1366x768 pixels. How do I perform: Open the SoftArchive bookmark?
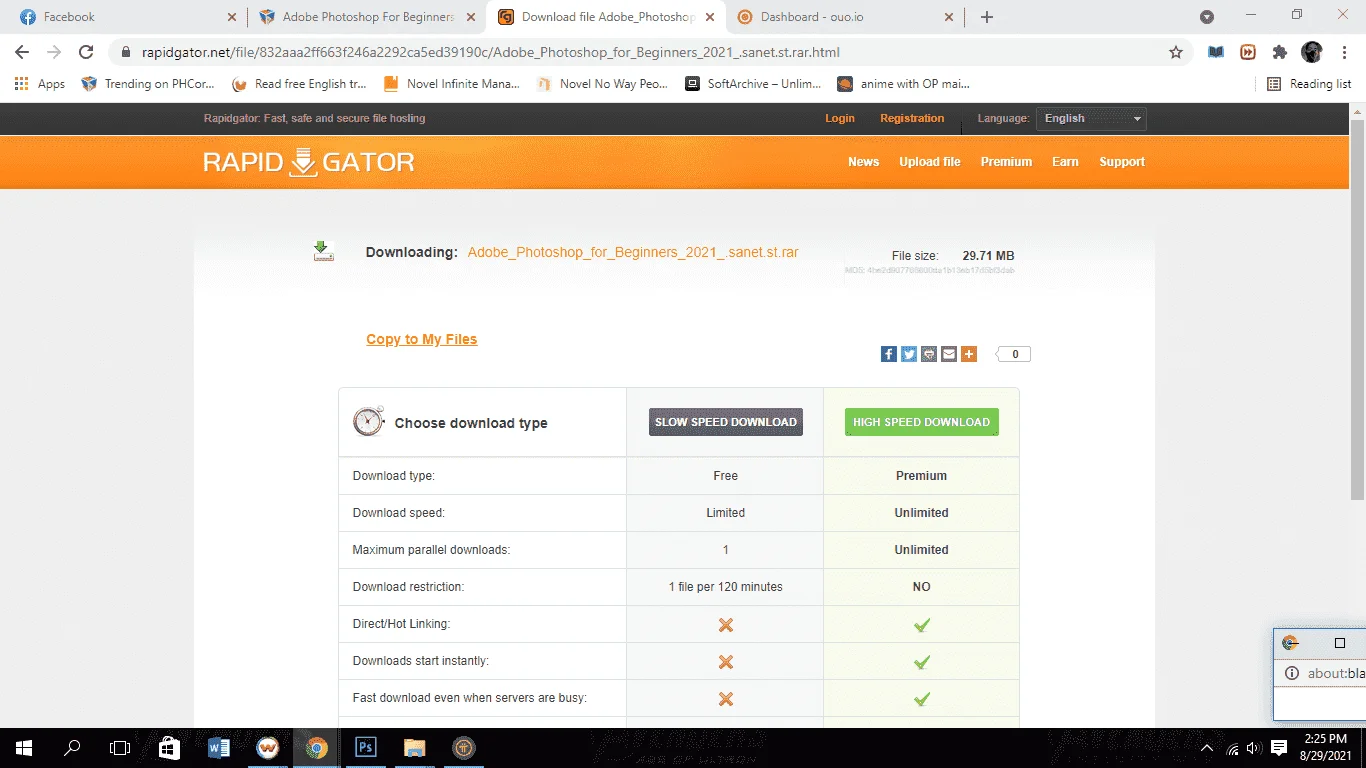753,84
